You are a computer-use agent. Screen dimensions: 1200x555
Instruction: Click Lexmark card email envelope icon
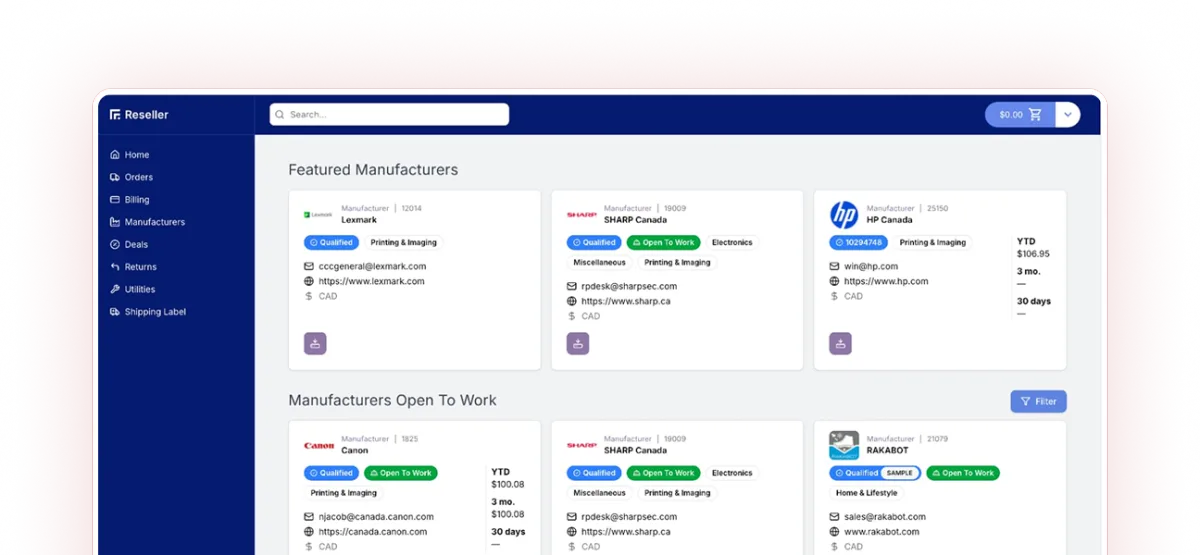[x=309, y=266]
